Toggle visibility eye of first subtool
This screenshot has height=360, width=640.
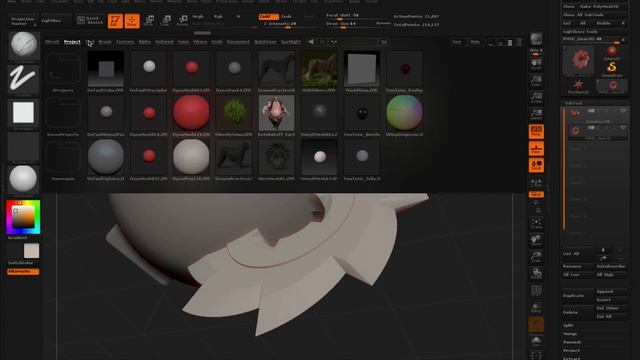pos(623,111)
